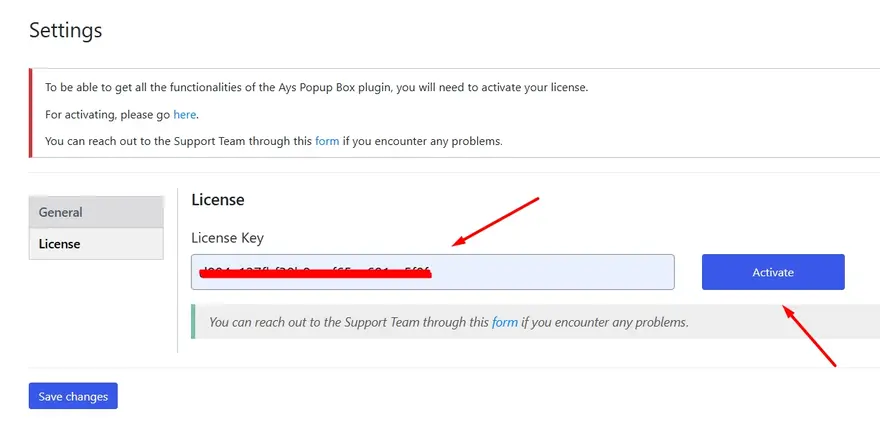Click the License section heading

[218, 200]
